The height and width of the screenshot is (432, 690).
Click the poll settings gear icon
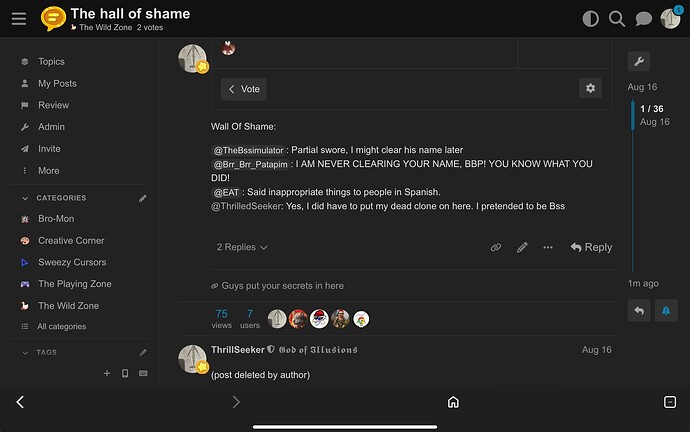pos(591,88)
